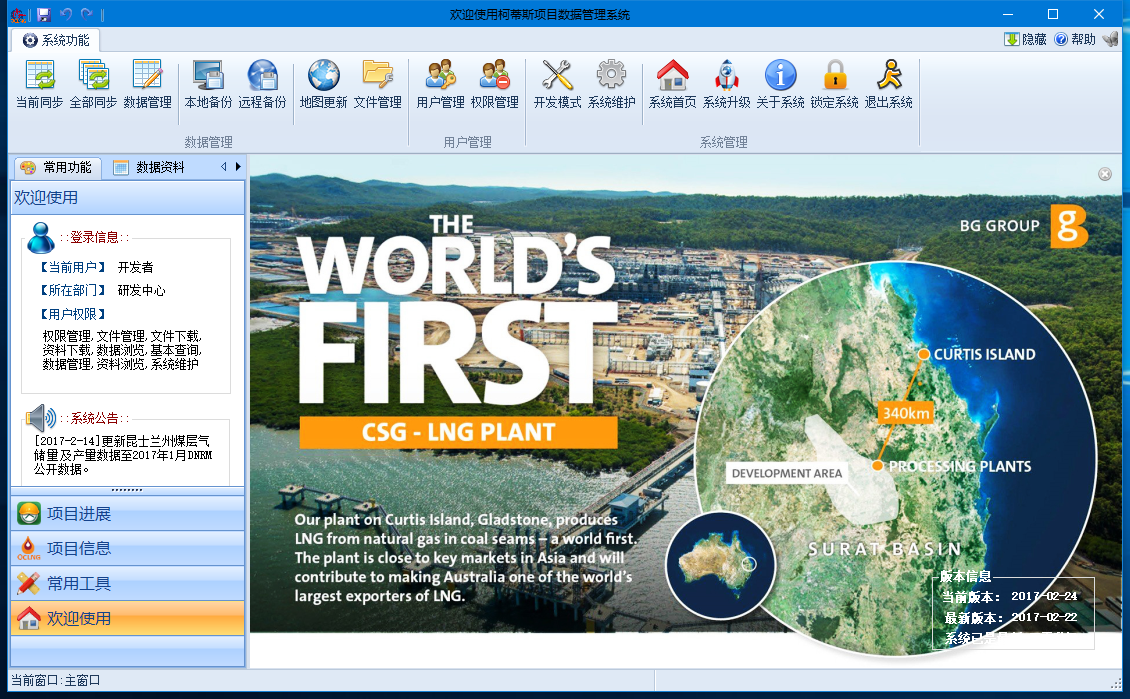The height and width of the screenshot is (699, 1130).
Task: Click the 隐藏 ribbon button
Action: (x=1025, y=39)
